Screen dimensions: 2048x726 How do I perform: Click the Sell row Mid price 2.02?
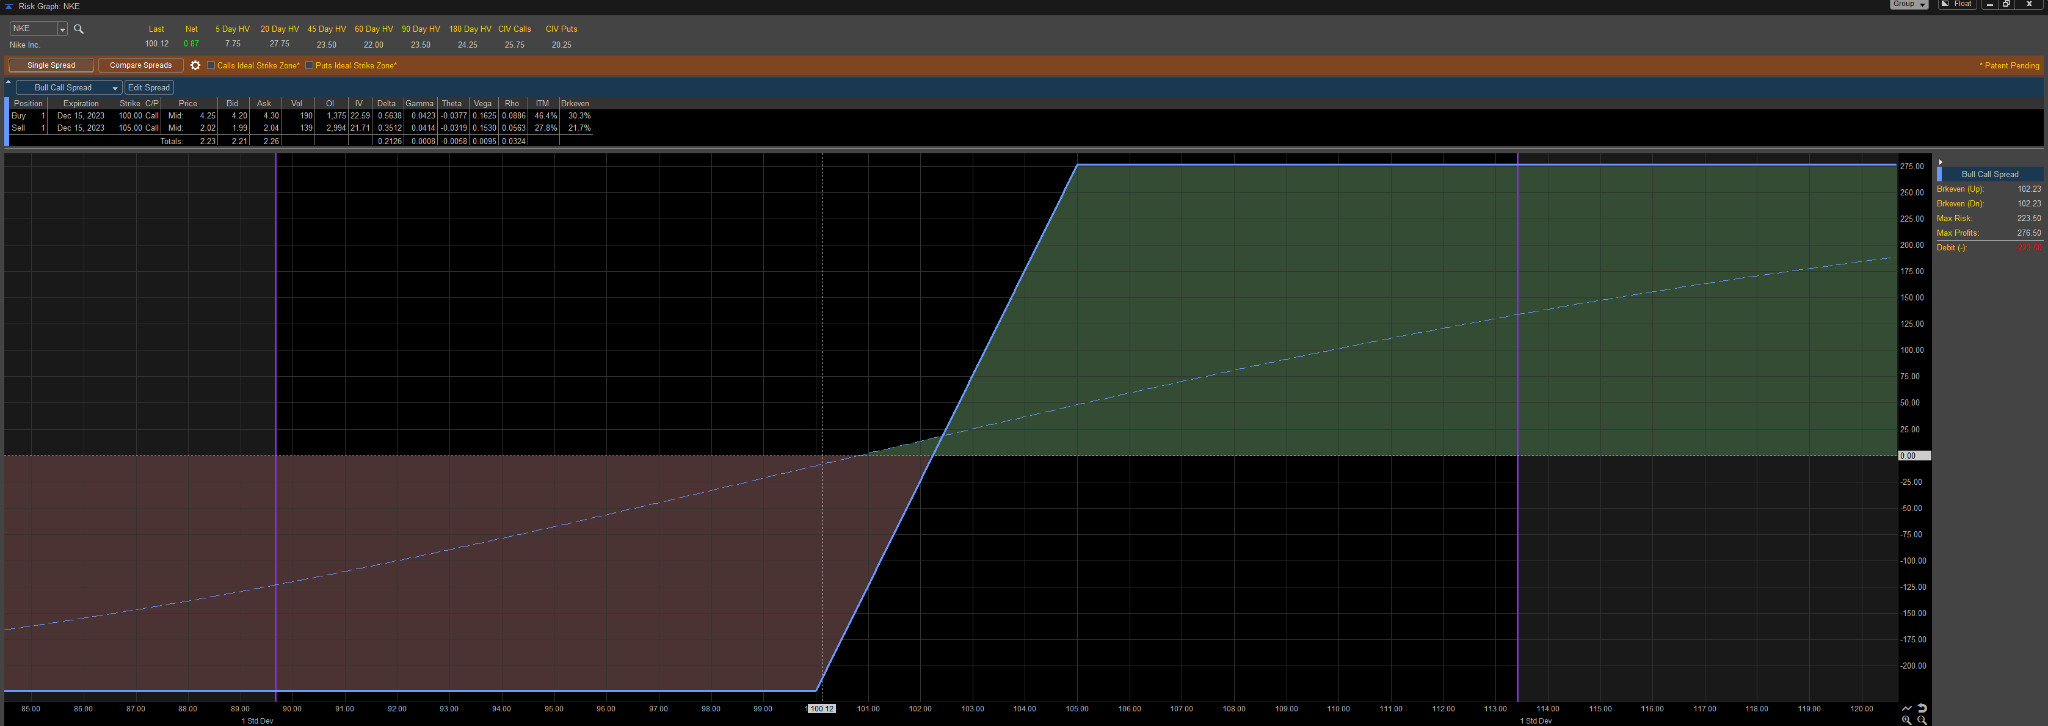208,128
